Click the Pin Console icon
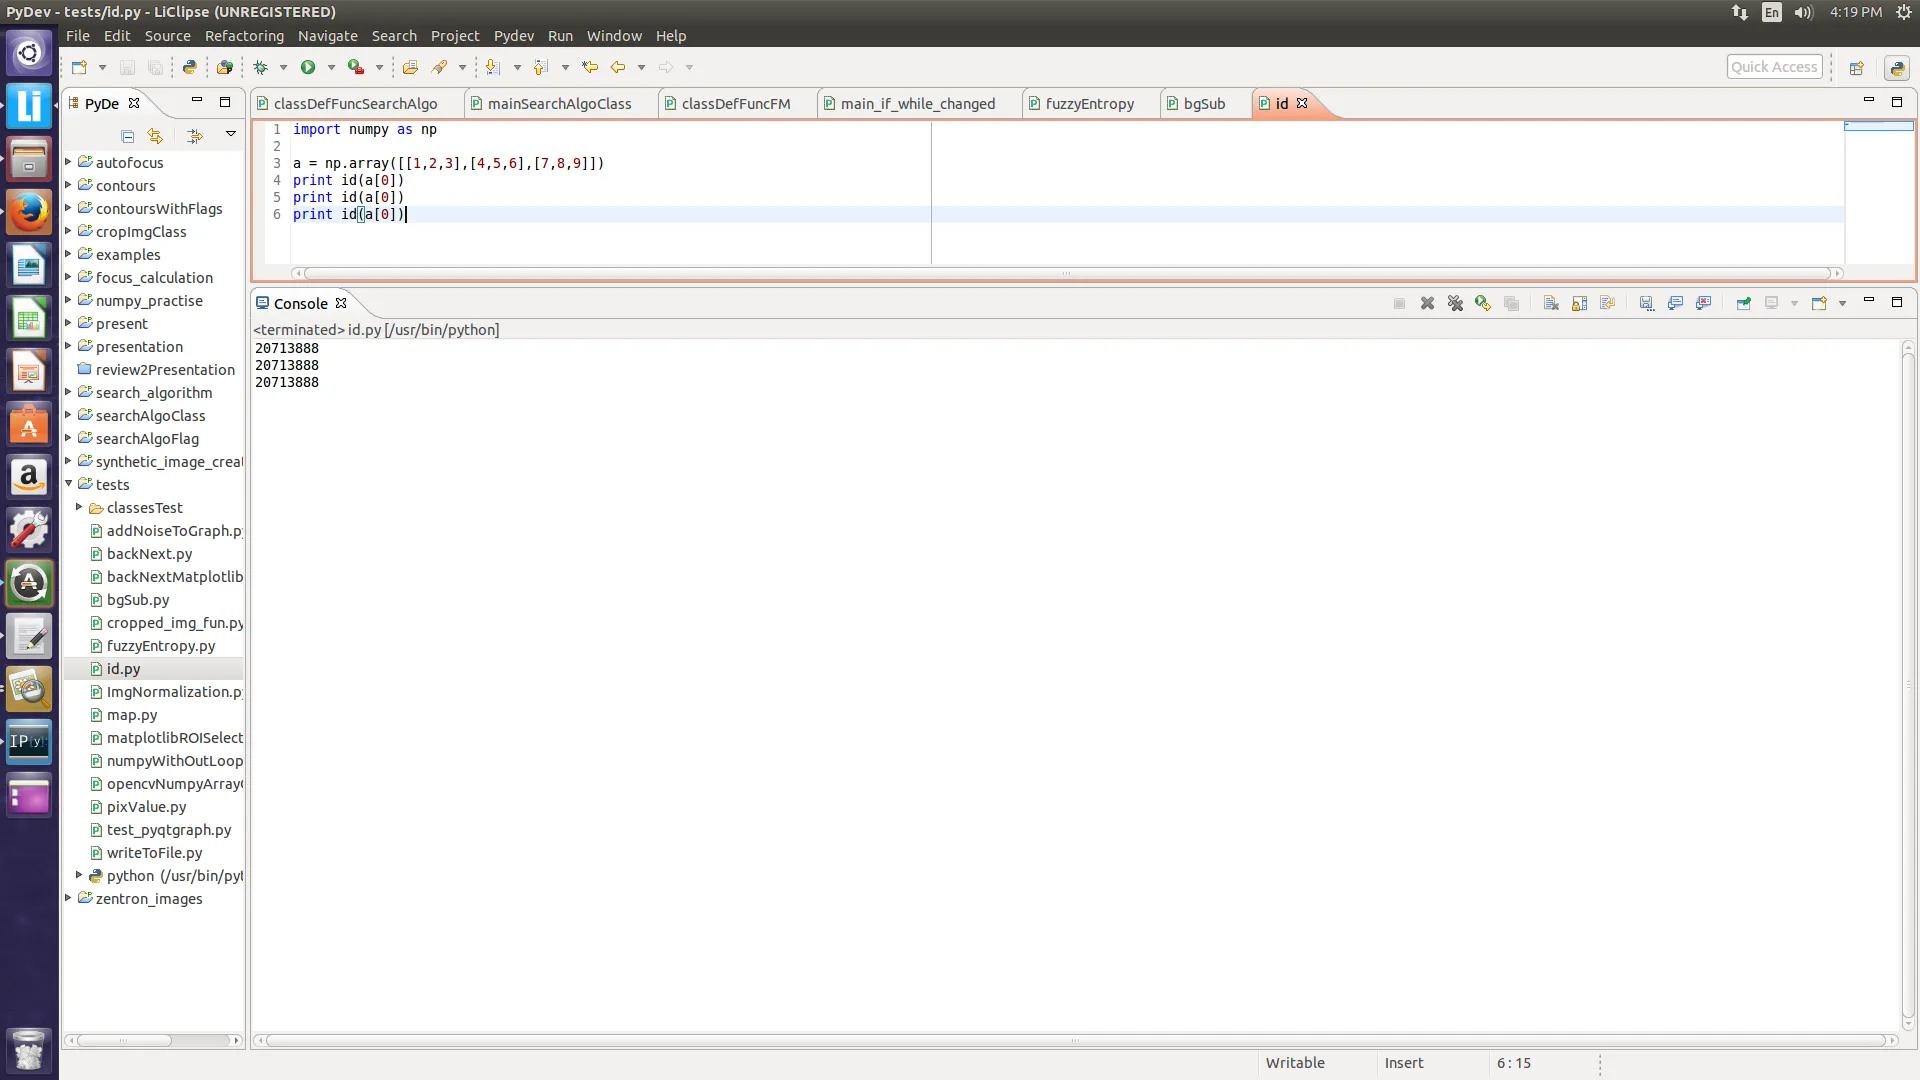The image size is (1920, 1080). point(1743,303)
